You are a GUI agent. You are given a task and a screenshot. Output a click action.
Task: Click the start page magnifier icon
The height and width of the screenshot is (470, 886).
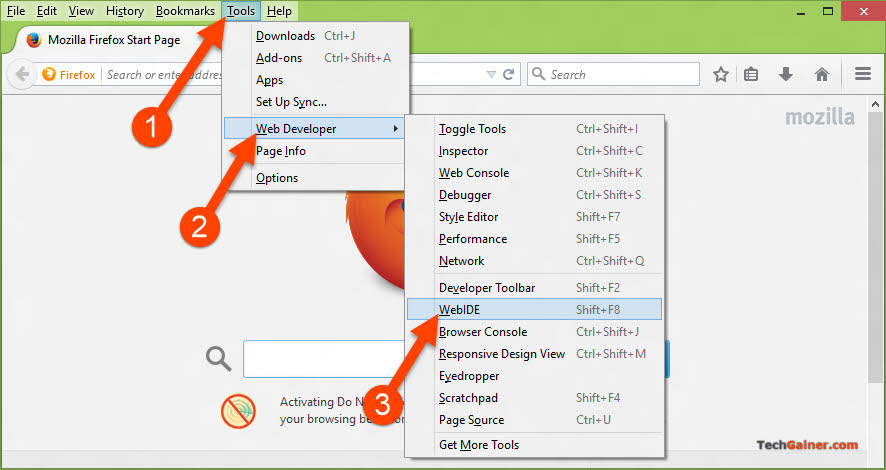point(219,359)
